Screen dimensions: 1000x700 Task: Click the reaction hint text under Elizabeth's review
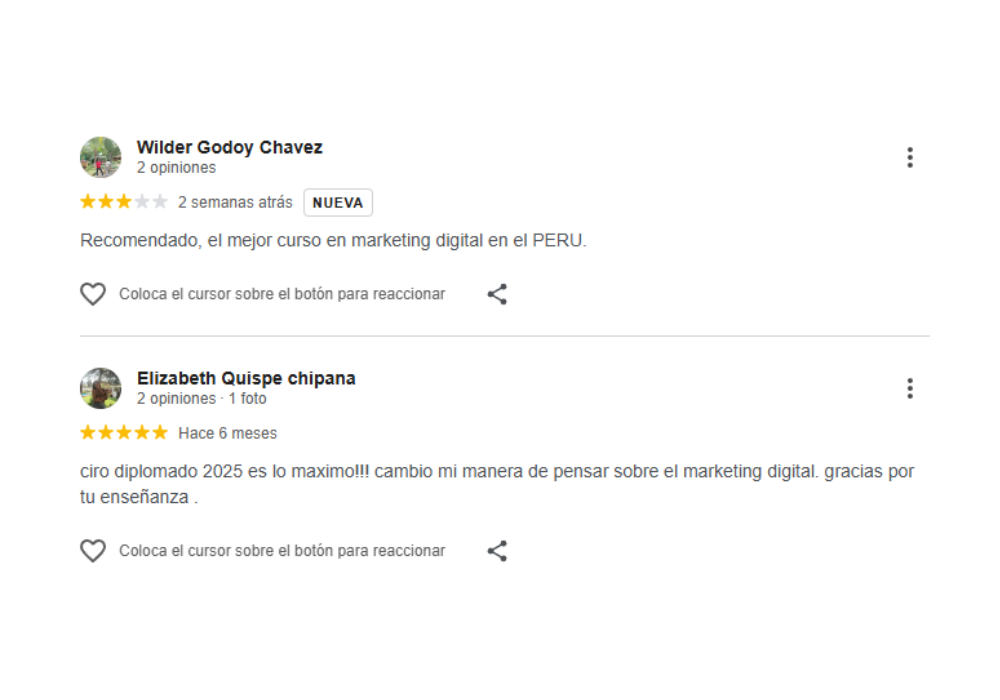(282, 551)
